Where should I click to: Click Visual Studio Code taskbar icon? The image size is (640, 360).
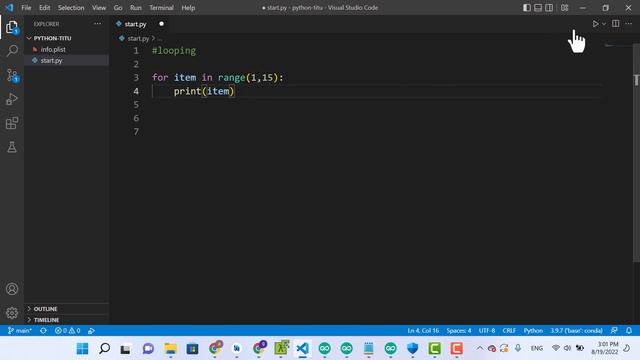pos(302,349)
